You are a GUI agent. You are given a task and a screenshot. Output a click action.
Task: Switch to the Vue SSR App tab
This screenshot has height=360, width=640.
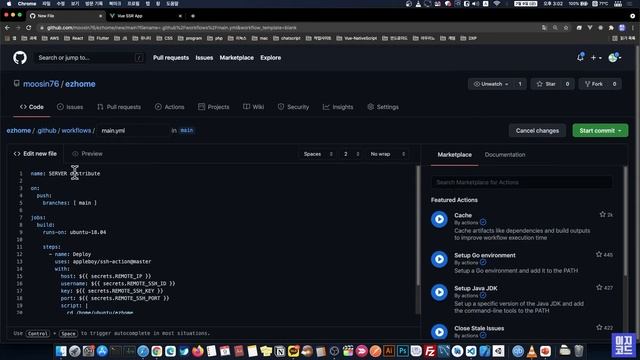[x=146, y=16]
